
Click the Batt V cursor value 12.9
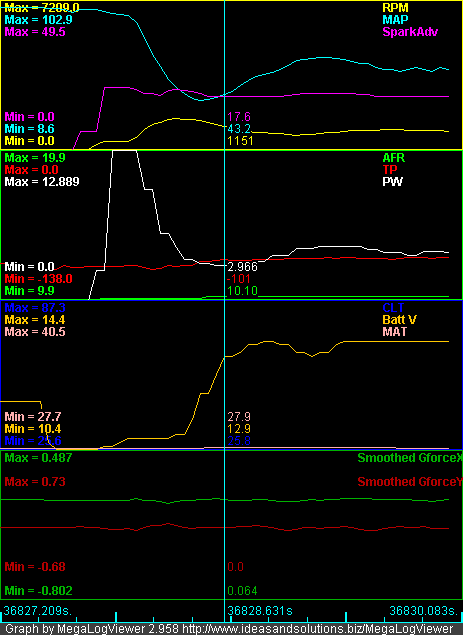(239, 429)
